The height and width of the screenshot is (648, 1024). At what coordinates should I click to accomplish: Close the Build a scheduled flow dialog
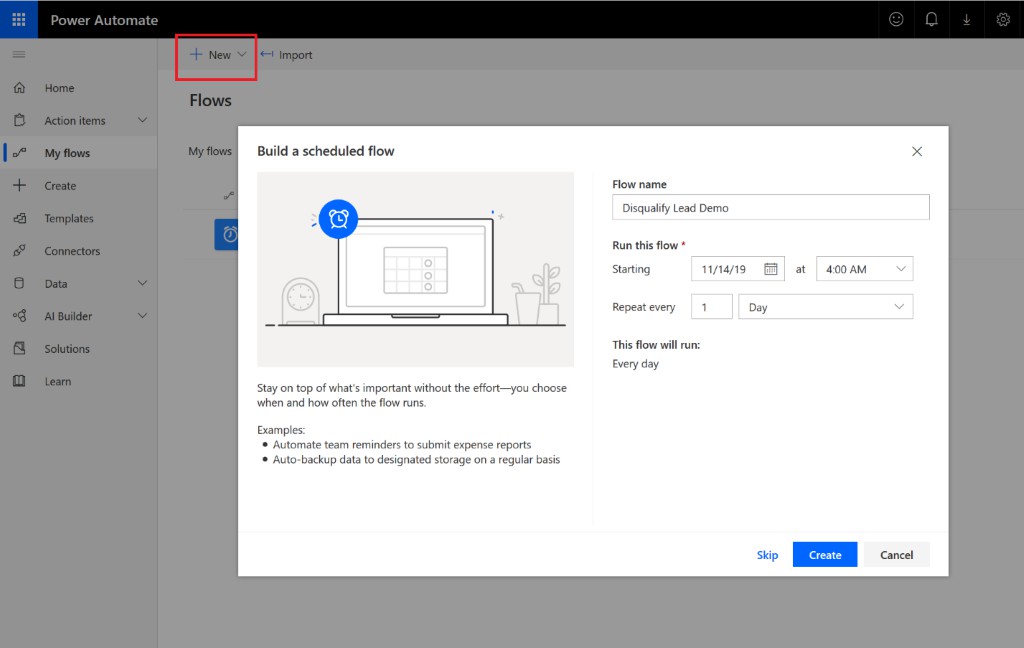917,152
